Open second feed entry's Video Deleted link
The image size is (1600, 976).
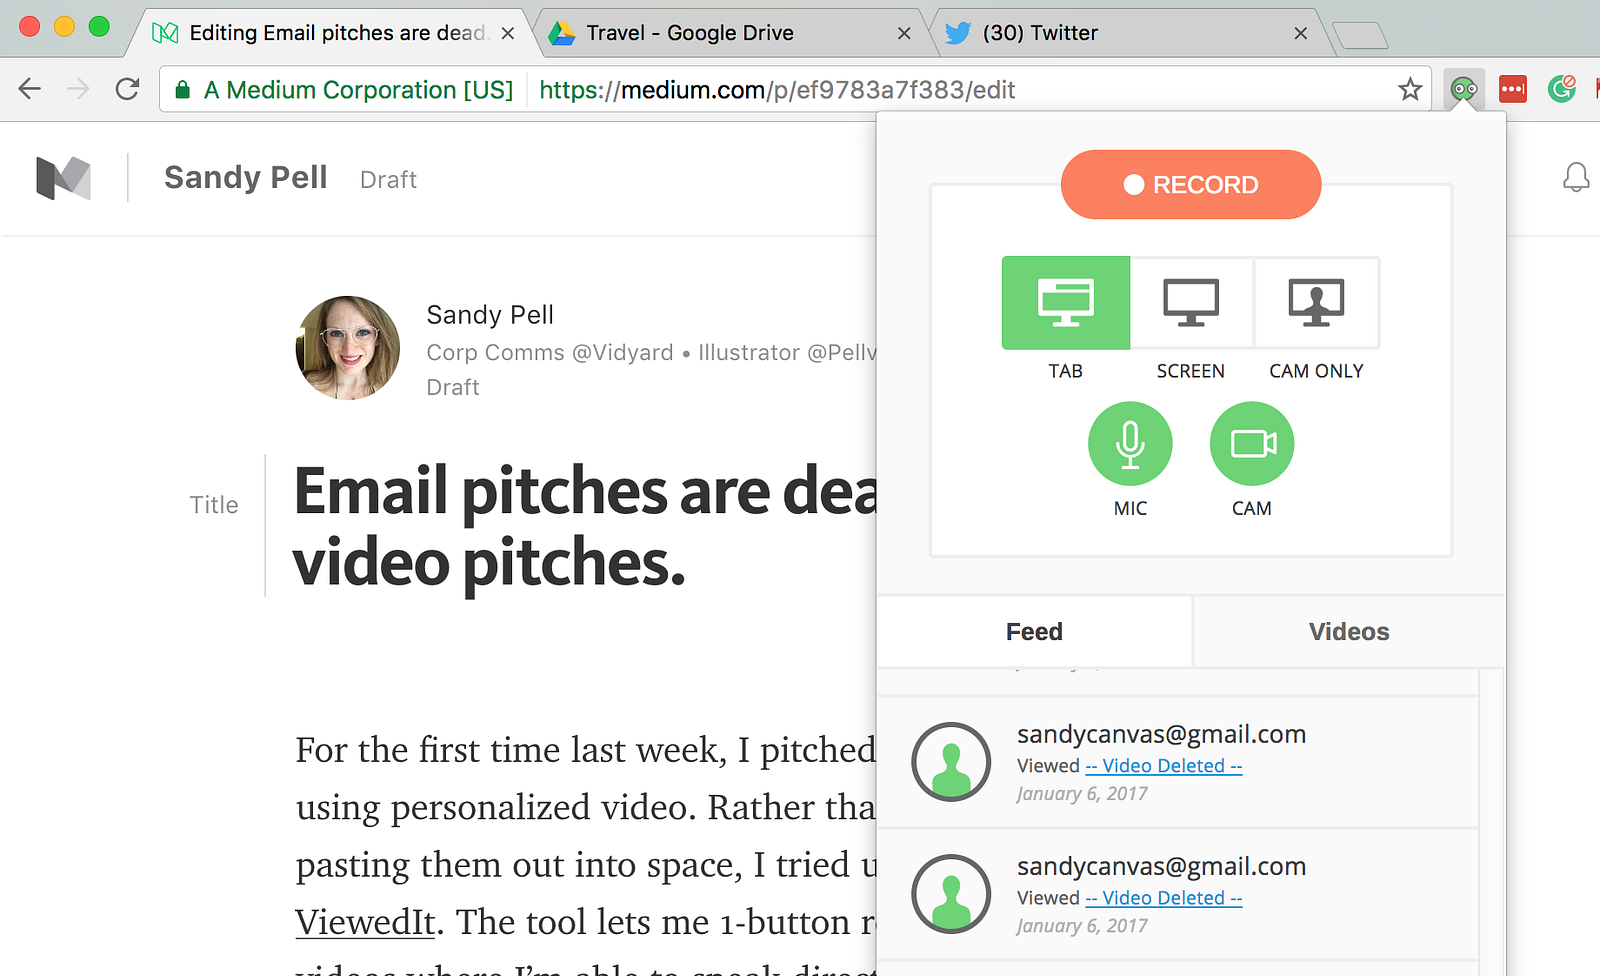[x=1164, y=898]
